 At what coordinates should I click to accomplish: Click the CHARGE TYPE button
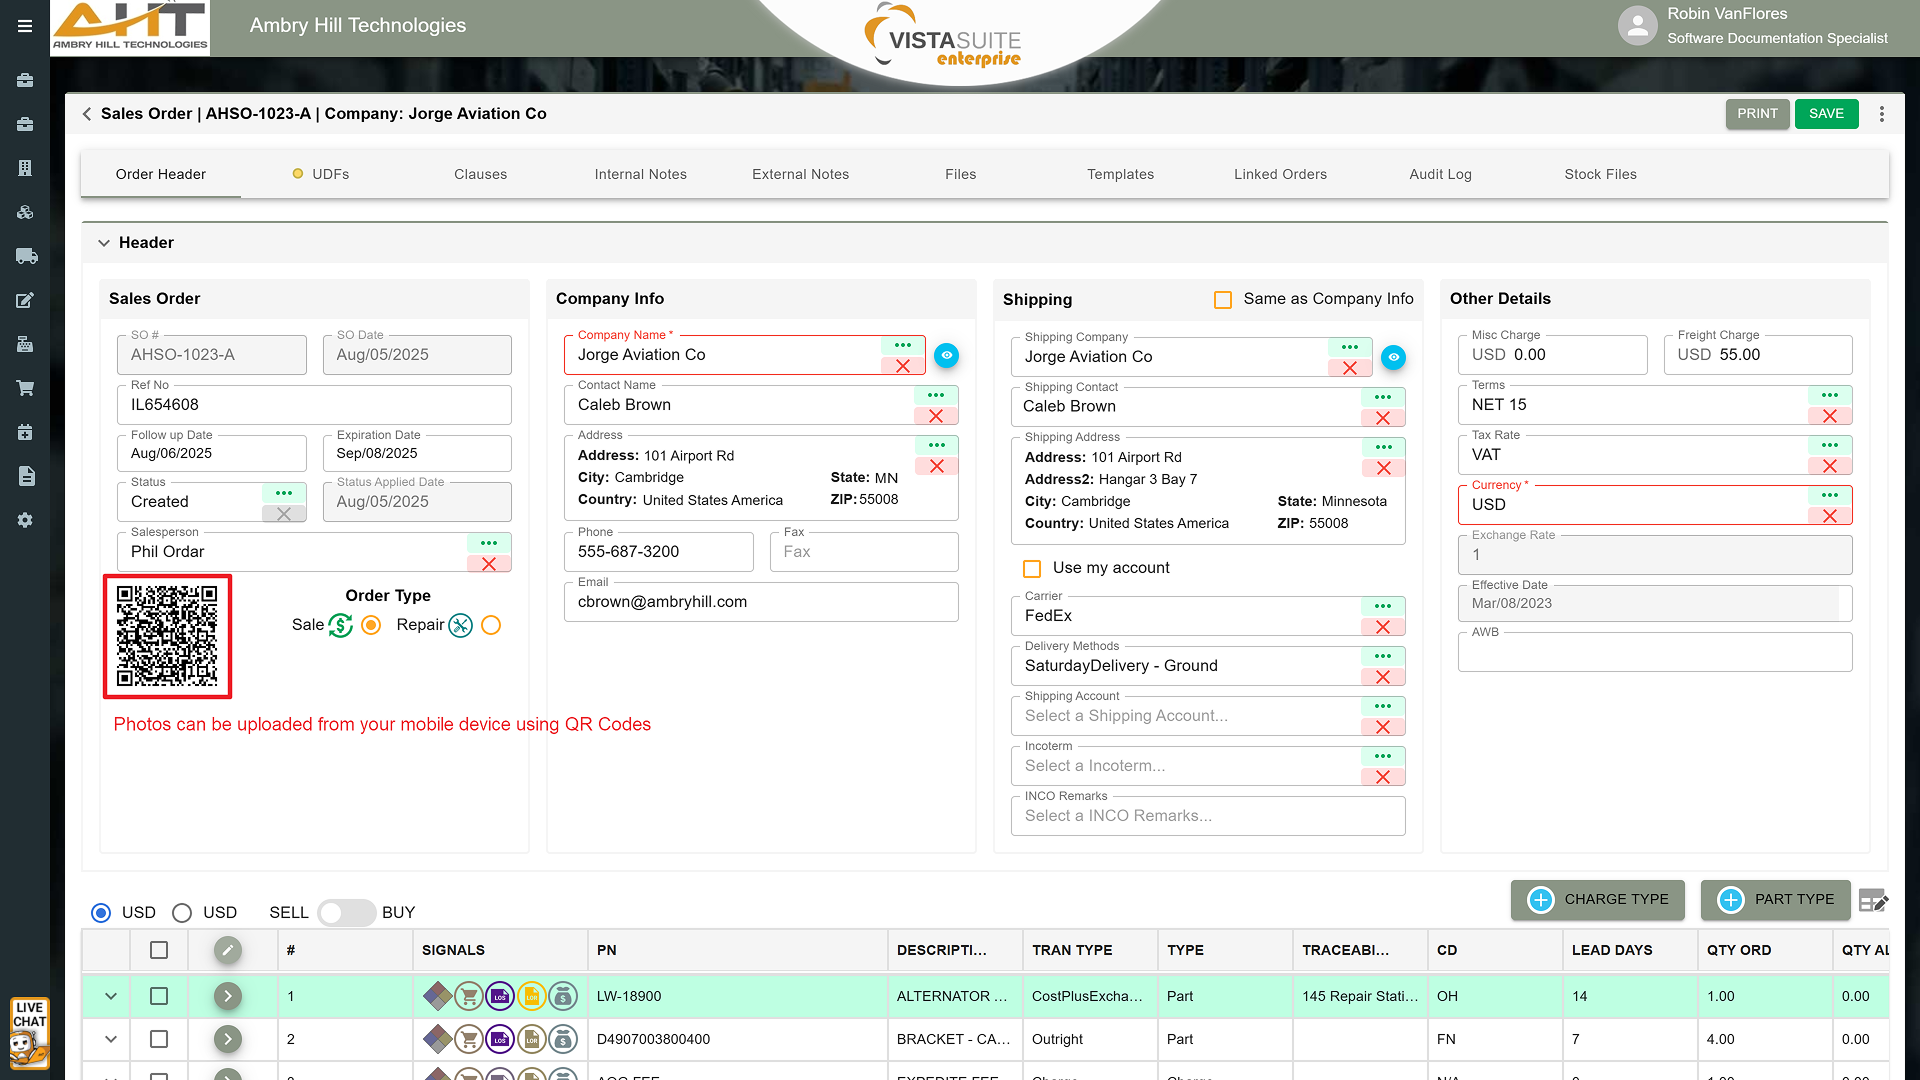click(1597, 899)
